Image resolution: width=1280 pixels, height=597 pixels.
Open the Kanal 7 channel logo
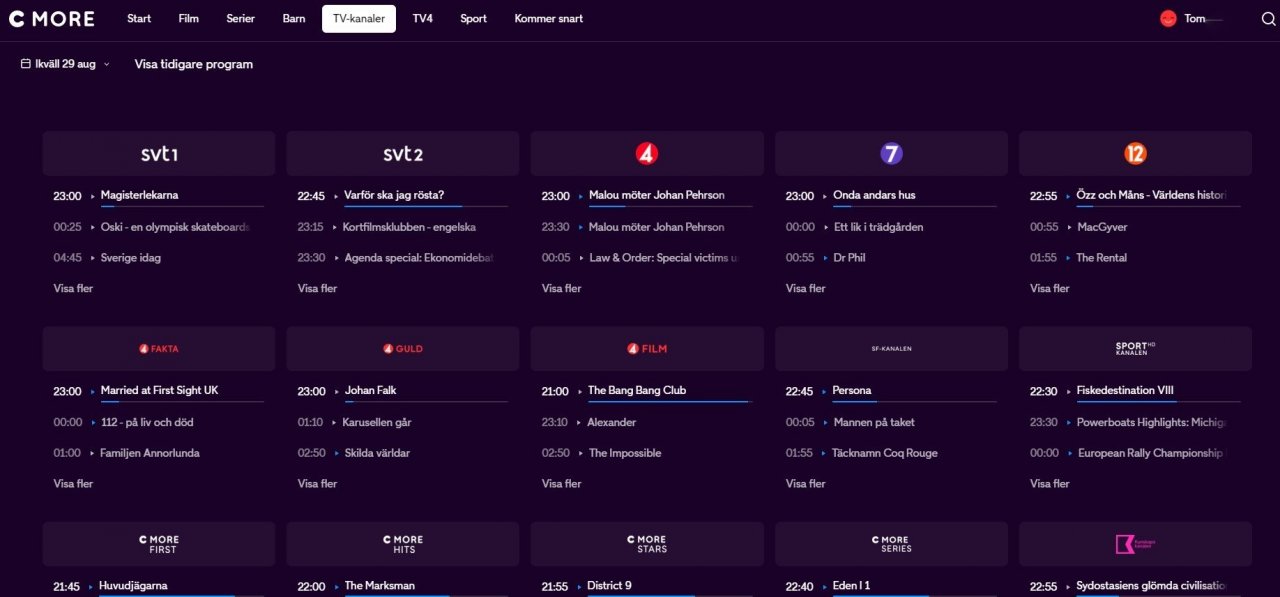[x=891, y=154]
